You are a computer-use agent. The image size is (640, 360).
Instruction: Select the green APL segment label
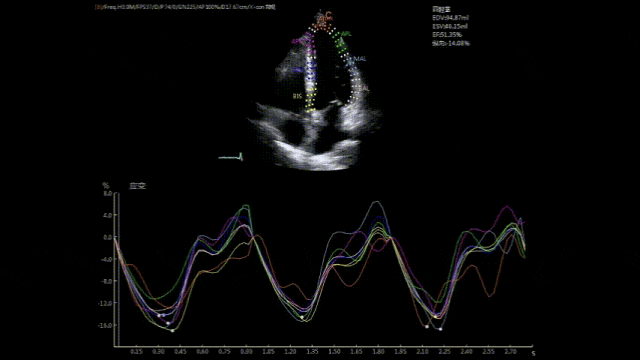347,34
